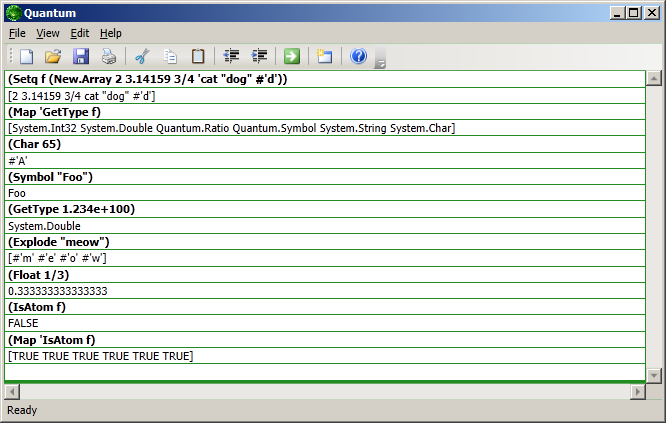
Task: Cut selection with the scissors icon
Action: (142, 56)
